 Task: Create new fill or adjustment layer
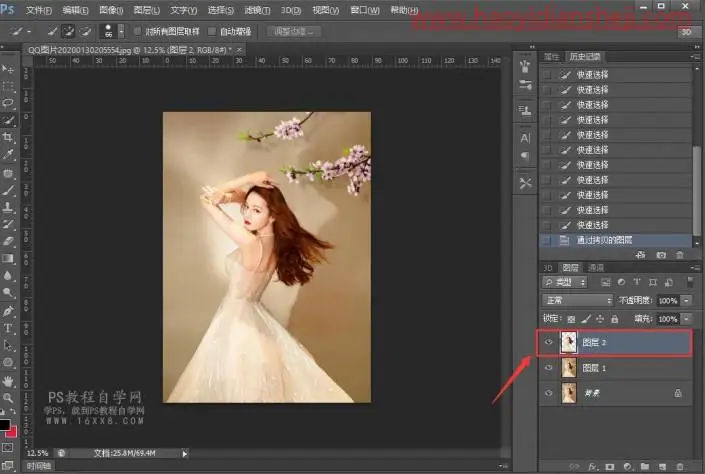click(628, 467)
